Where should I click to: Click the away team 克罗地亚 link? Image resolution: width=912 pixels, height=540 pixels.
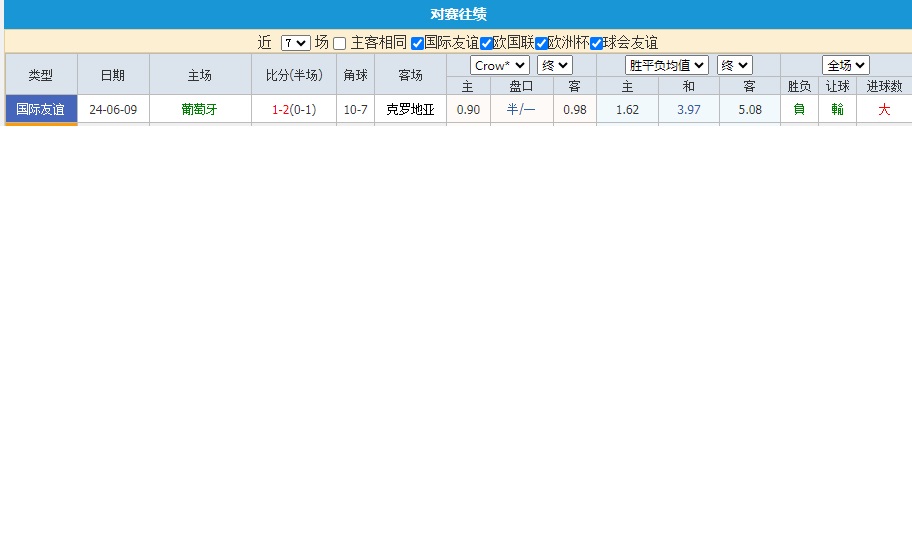point(410,109)
